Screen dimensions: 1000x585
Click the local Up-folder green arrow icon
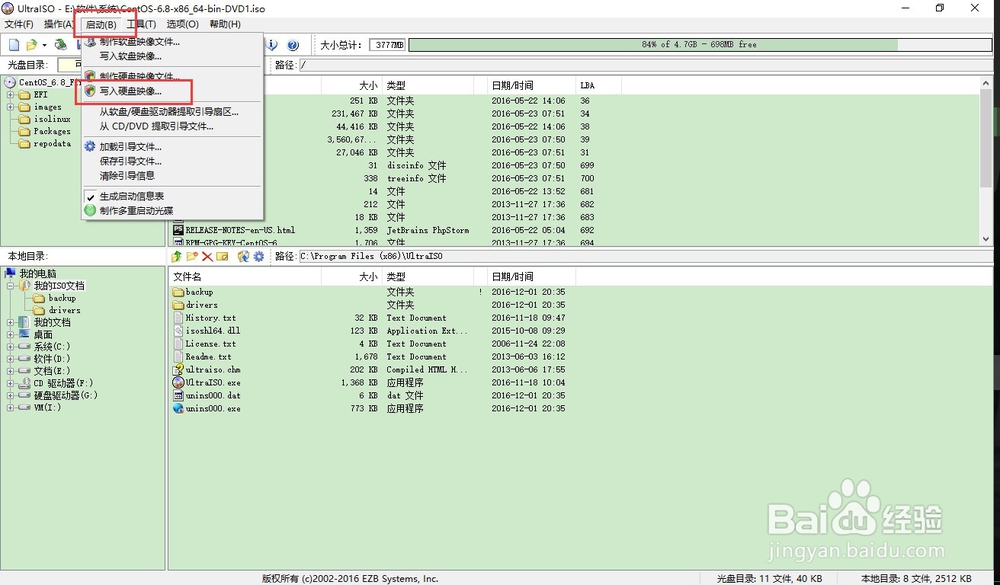(x=177, y=256)
